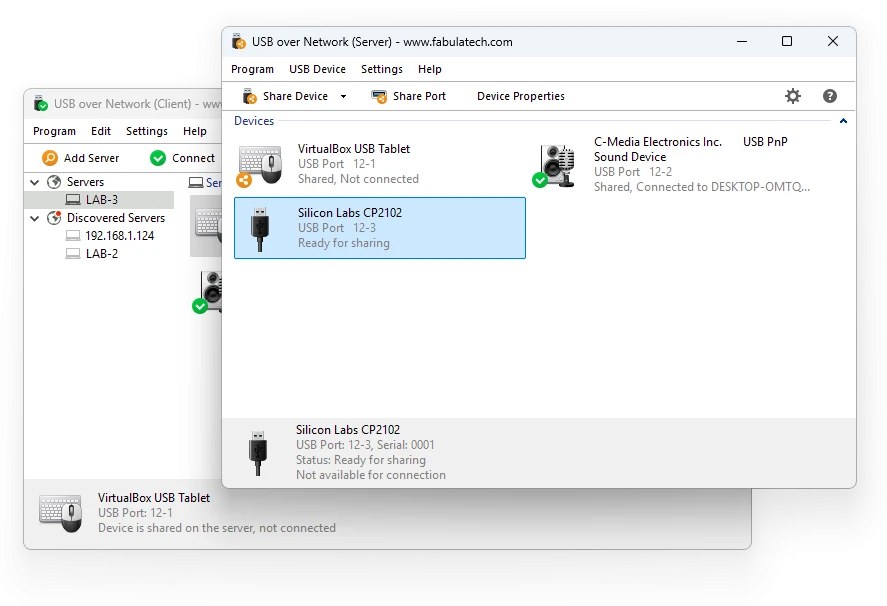Click the Silicon Labs CP2102 device name
This screenshot has height=606, width=887.
350,213
